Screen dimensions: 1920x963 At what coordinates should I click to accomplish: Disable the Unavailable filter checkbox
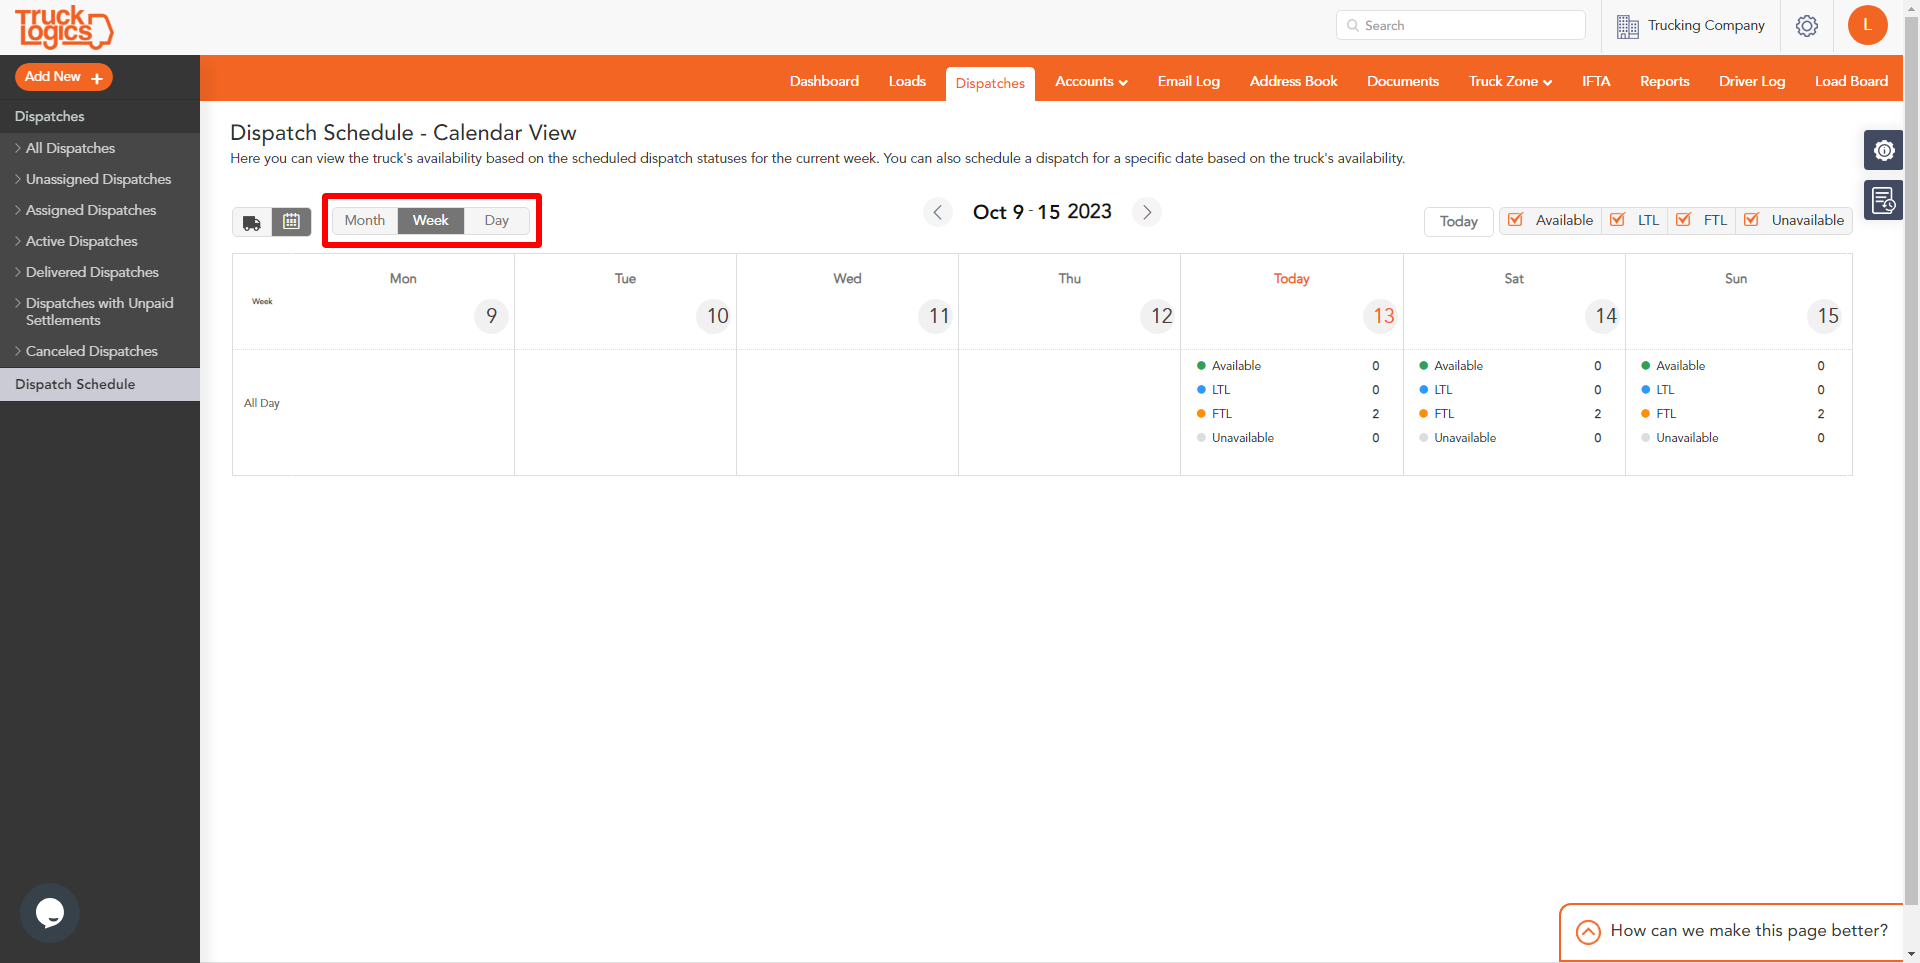tap(1751, 220)
